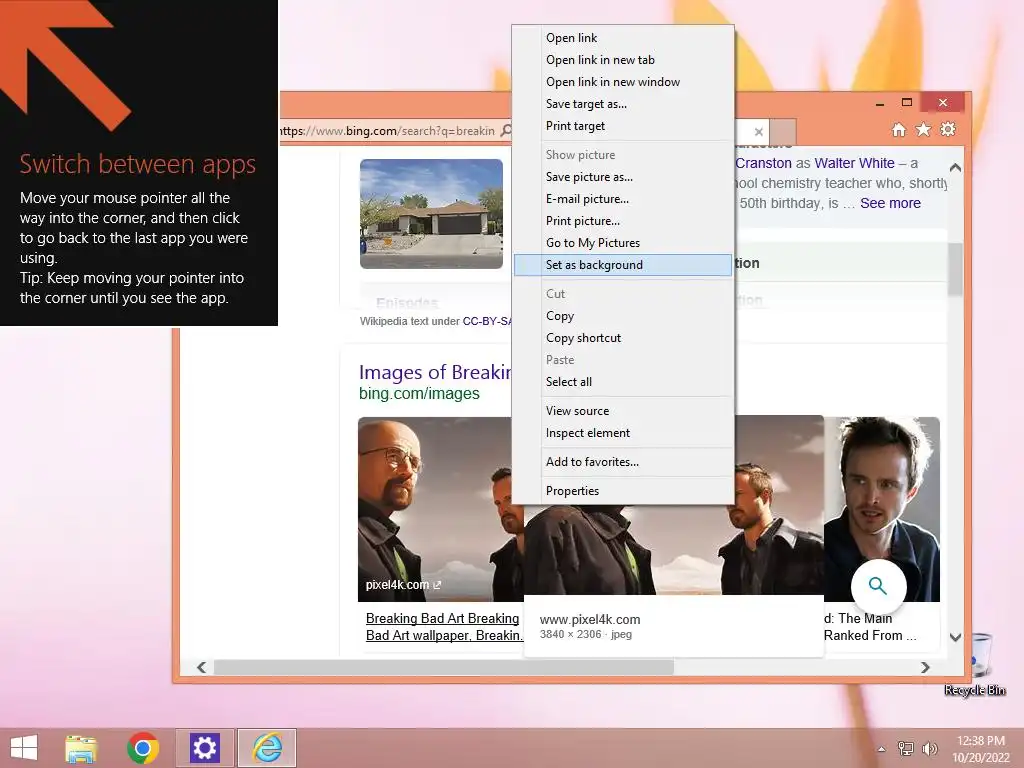Viewport: 1024px width, 768px height.
Task: Open Favorites star icon in Internet Explorer
Action: [x=923, y=129]
